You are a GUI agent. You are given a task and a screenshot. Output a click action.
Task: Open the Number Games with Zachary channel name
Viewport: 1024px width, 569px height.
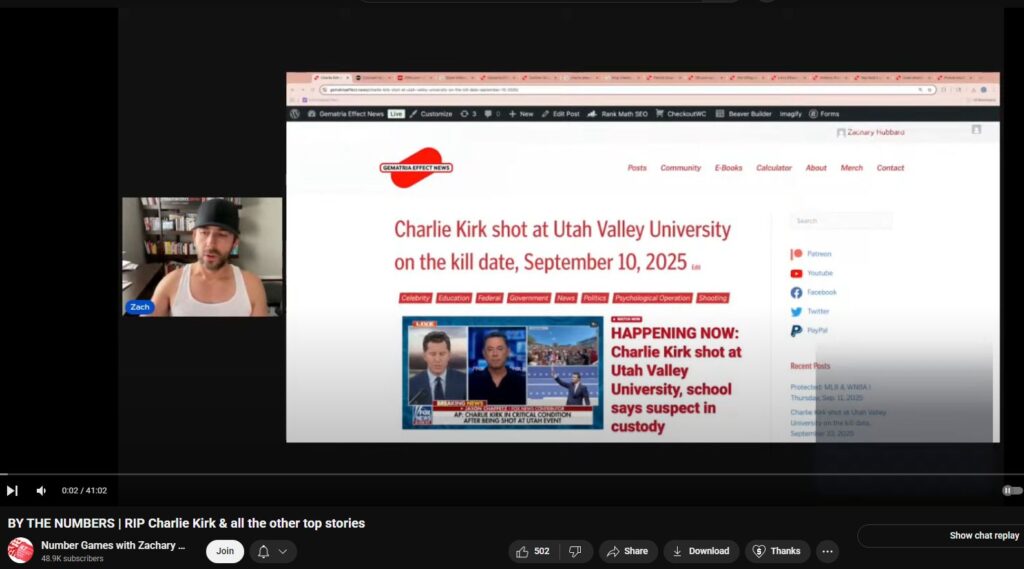click(113, 545)
